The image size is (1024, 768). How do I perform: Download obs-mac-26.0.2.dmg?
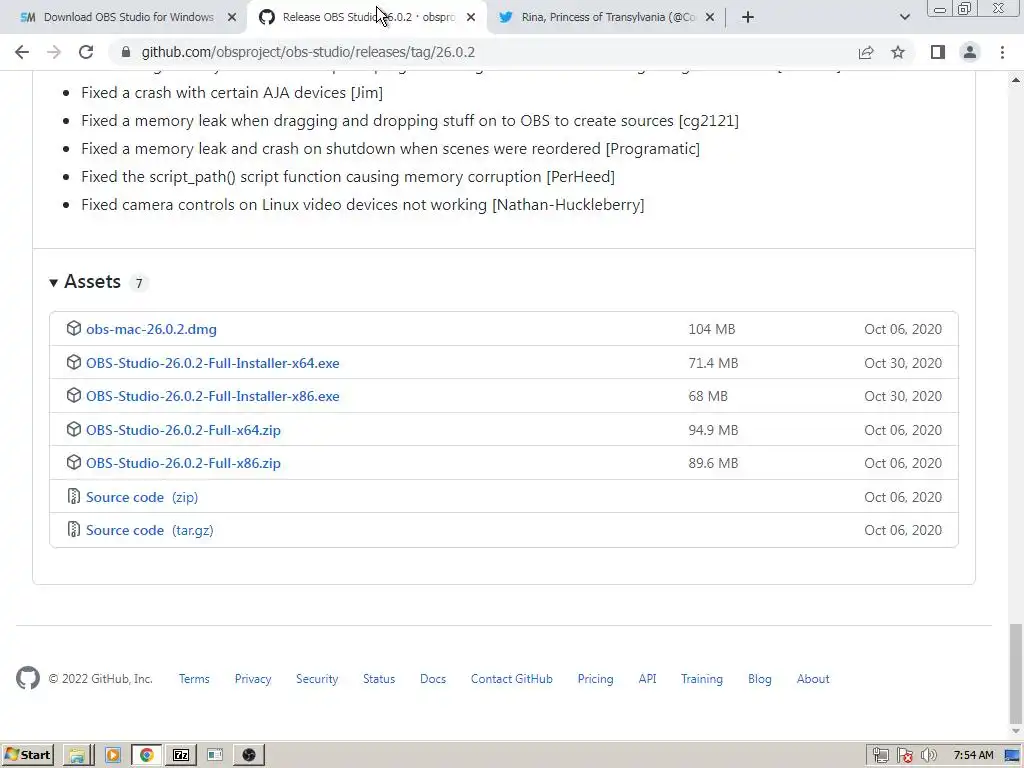[151, 329]
